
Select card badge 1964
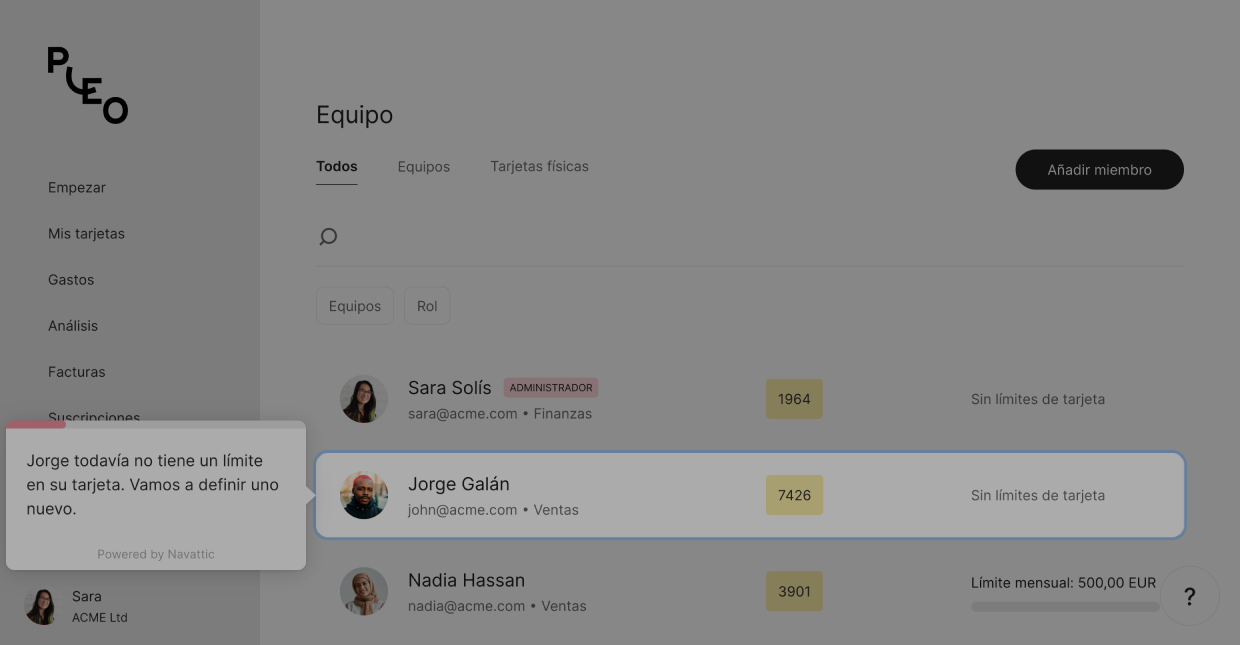point(794,399)
